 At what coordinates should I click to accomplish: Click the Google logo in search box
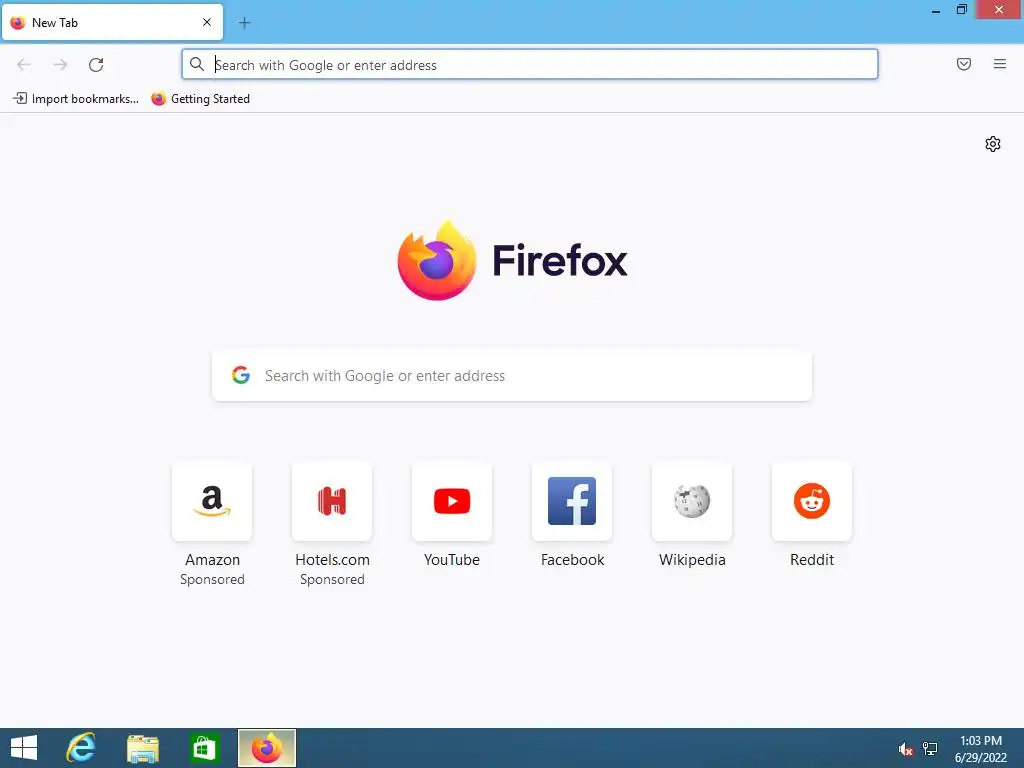(x=241, y=375)
